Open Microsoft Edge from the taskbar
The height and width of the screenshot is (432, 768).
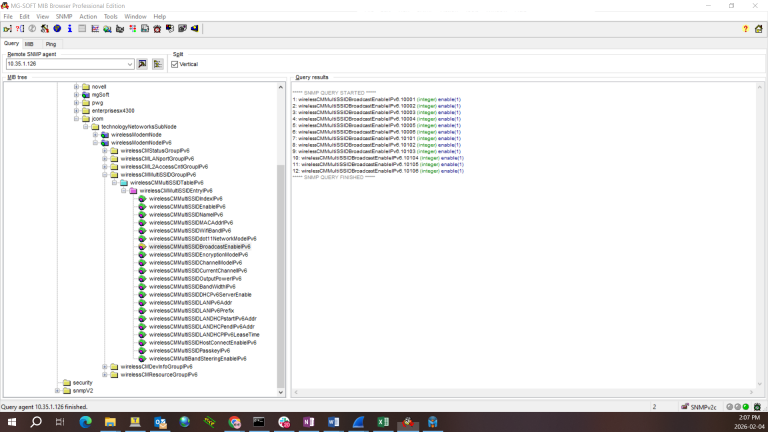(x=85, y=422)
